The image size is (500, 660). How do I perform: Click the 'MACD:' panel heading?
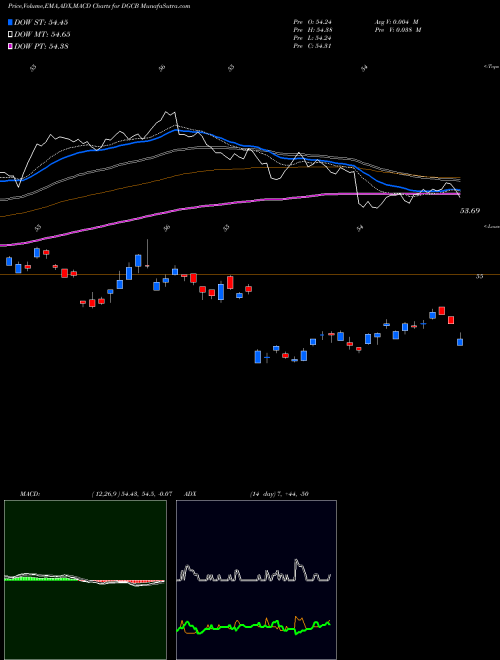point(29,494)
